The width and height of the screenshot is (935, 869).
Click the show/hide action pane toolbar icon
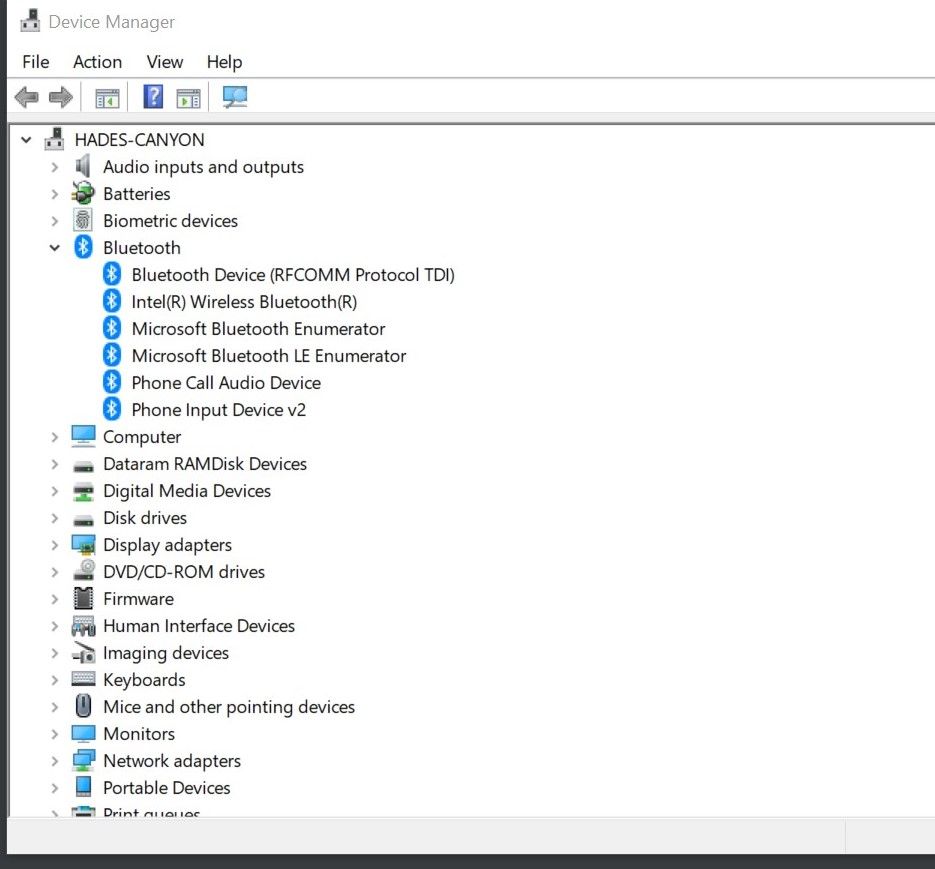188,97
